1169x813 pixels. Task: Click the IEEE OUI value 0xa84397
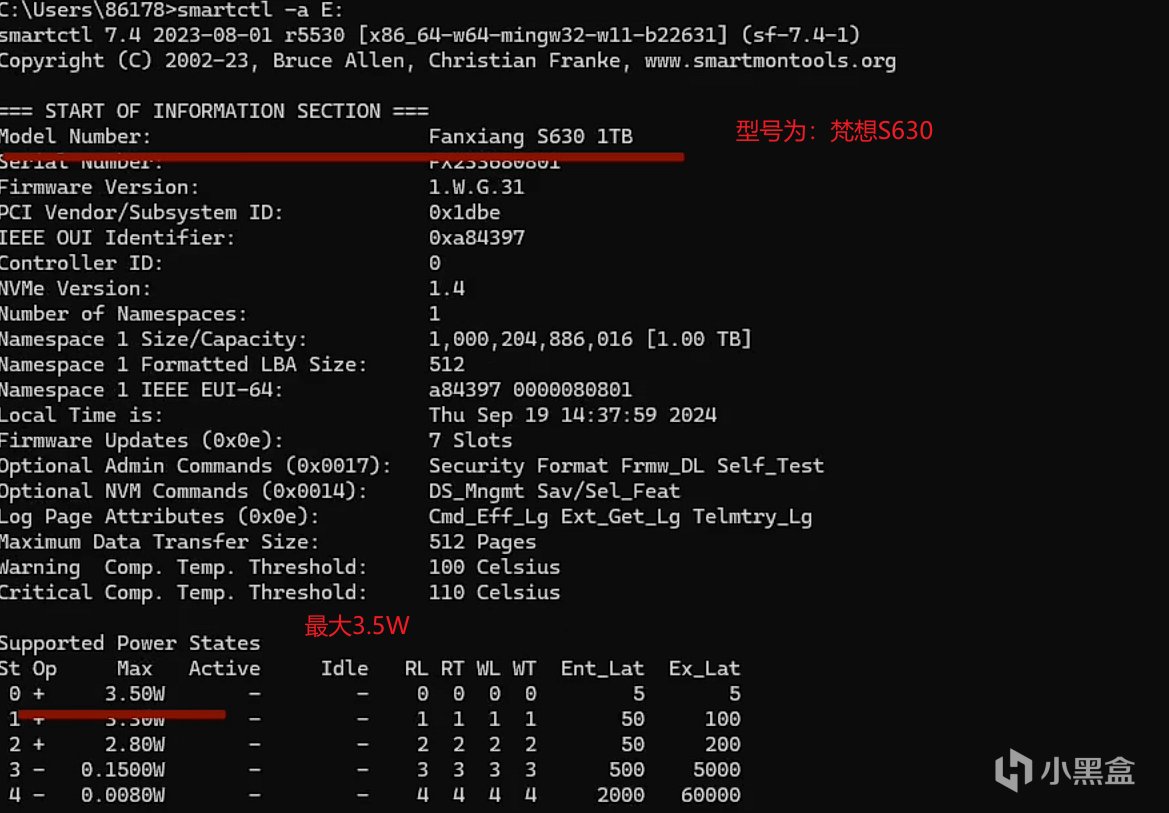pyautogui.click(x=476, y=238)
